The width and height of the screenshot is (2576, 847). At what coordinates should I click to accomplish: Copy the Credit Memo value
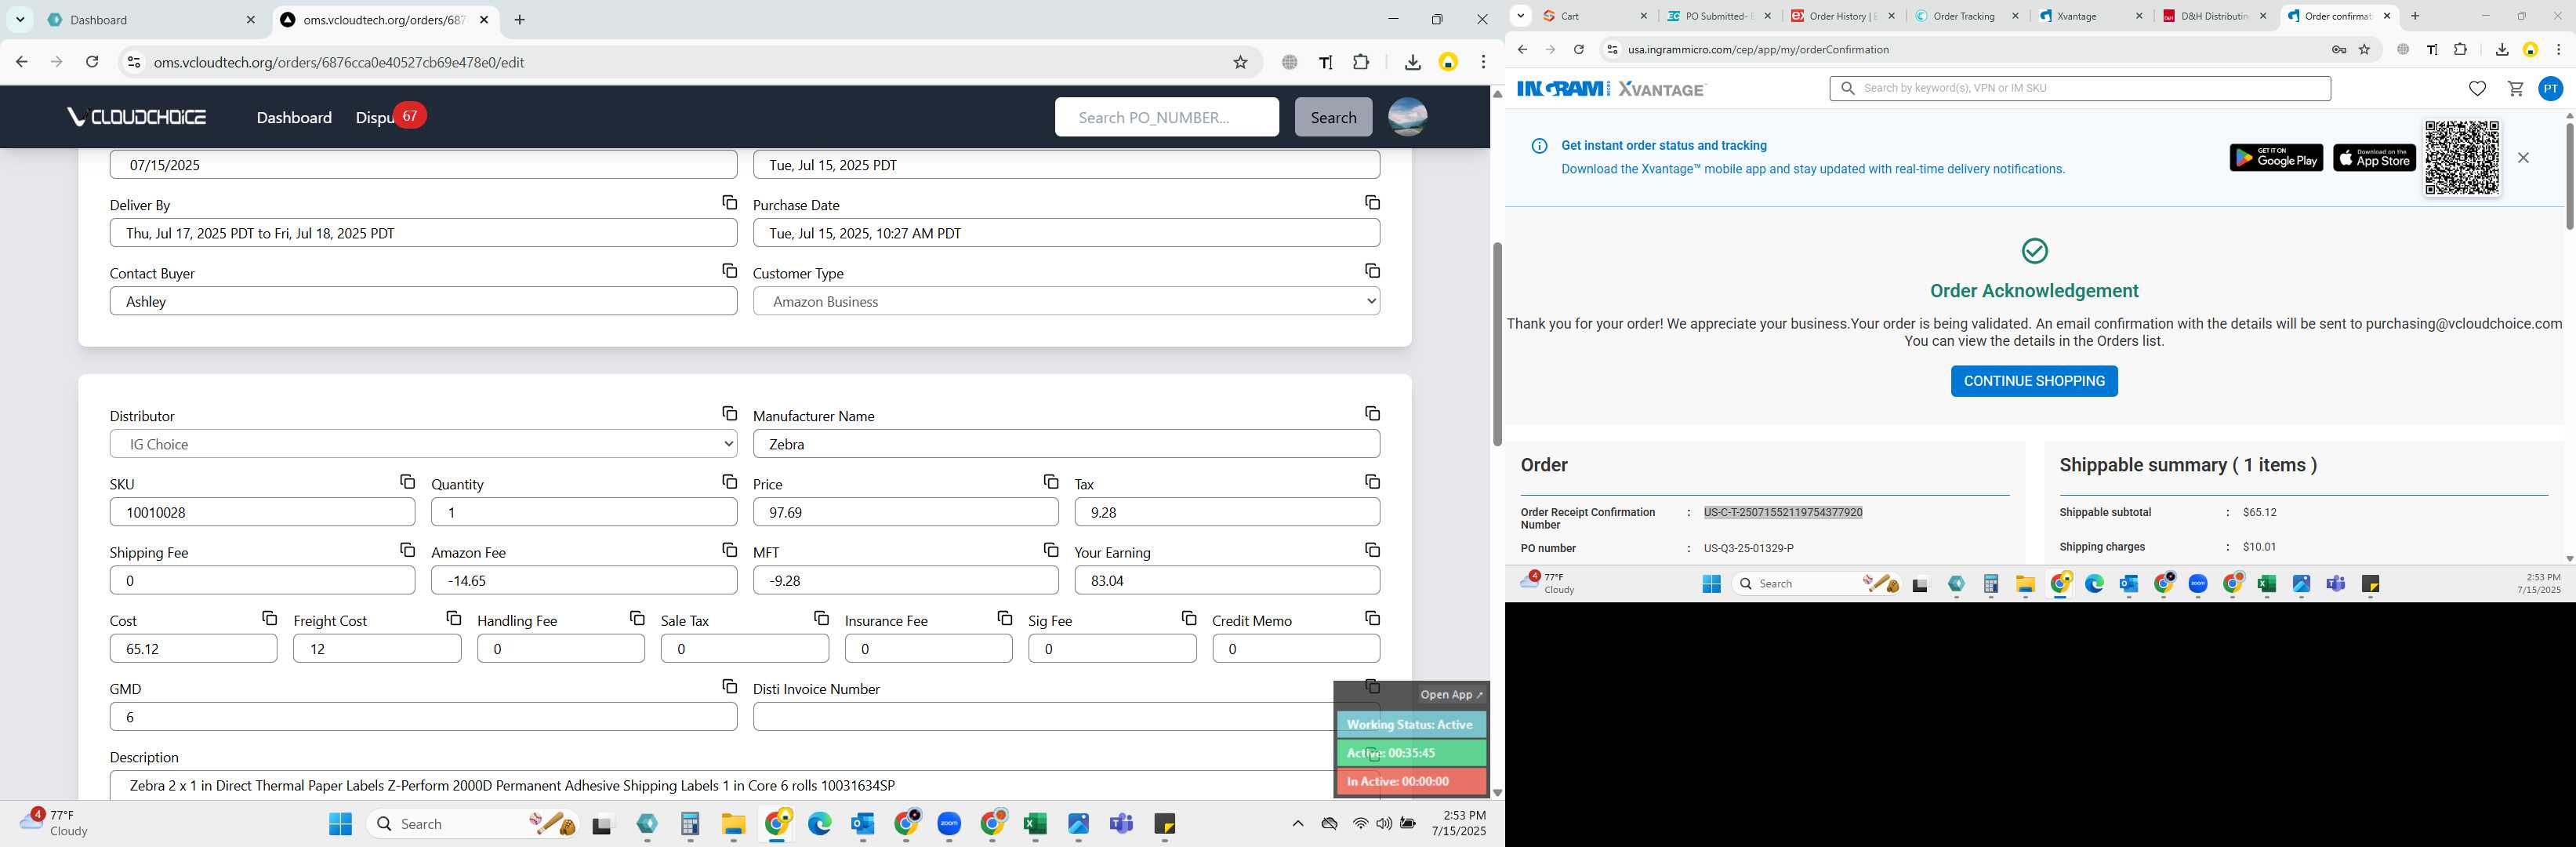tap(1372, 618)
